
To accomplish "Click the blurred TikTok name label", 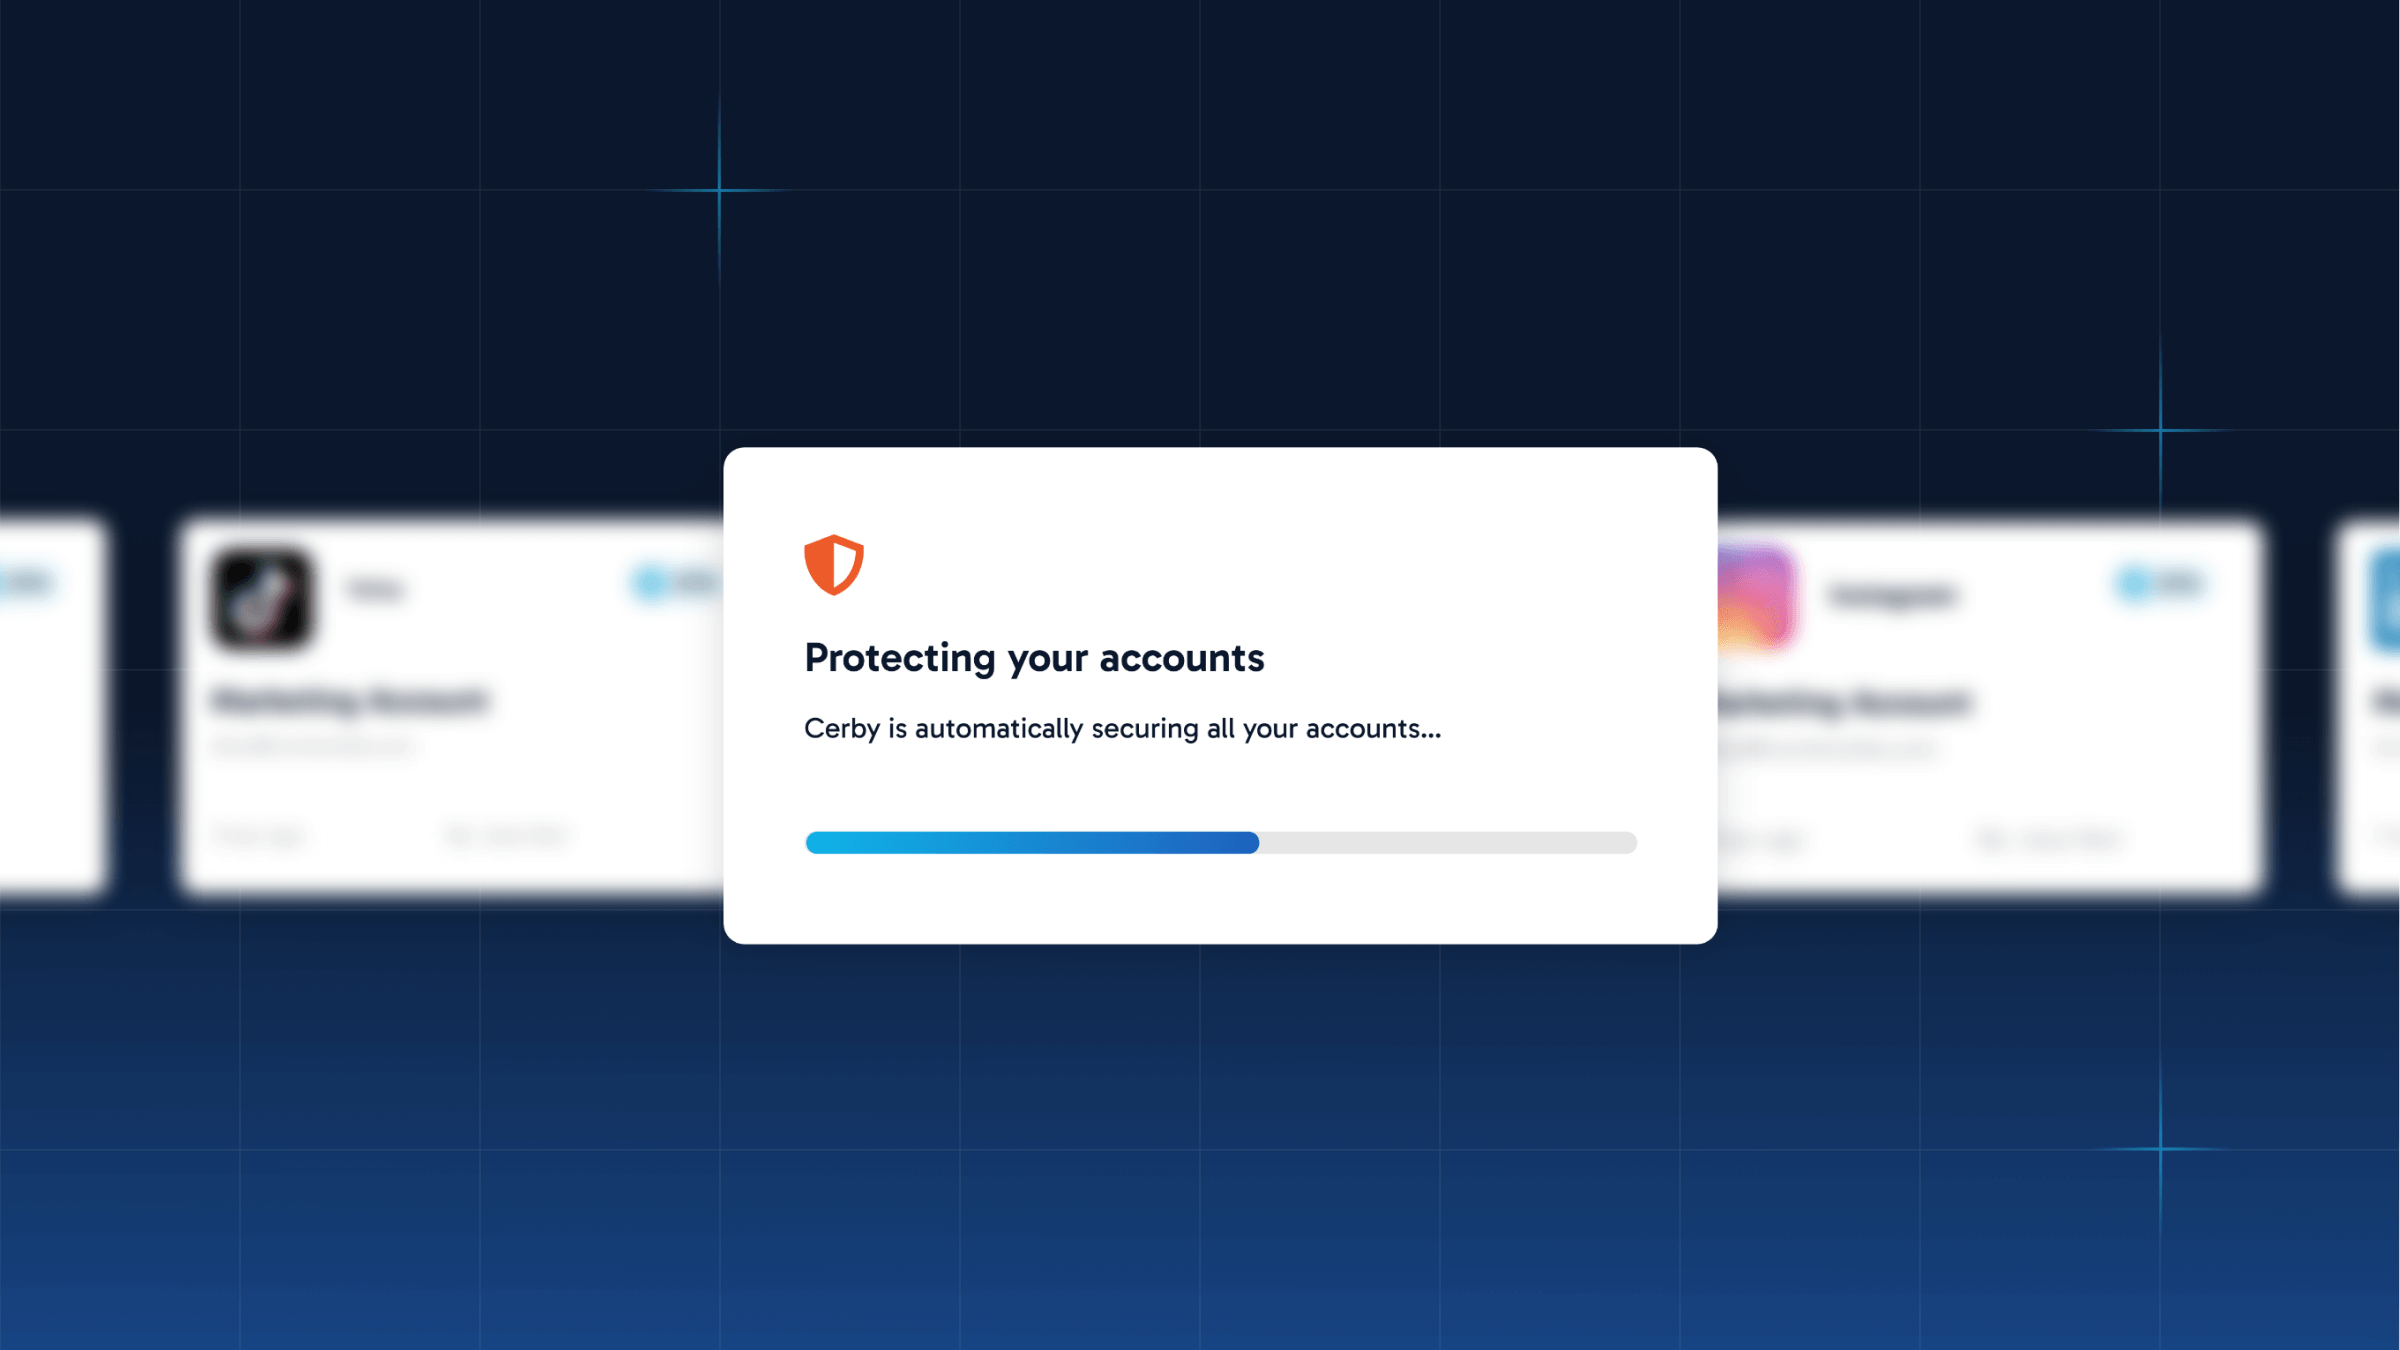I will 376,590.
